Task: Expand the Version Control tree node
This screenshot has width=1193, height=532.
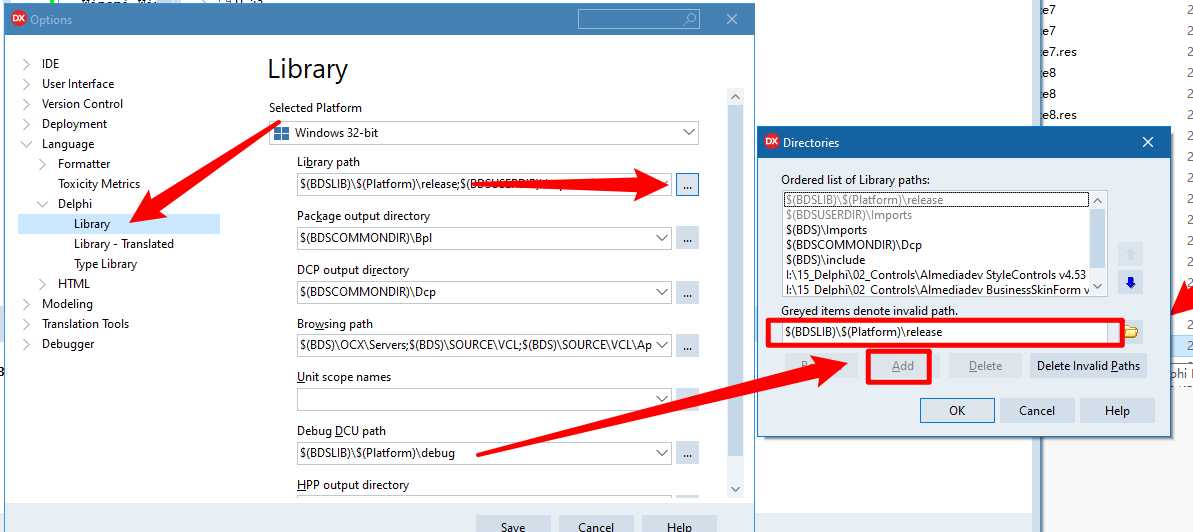Action: point(27,104)
